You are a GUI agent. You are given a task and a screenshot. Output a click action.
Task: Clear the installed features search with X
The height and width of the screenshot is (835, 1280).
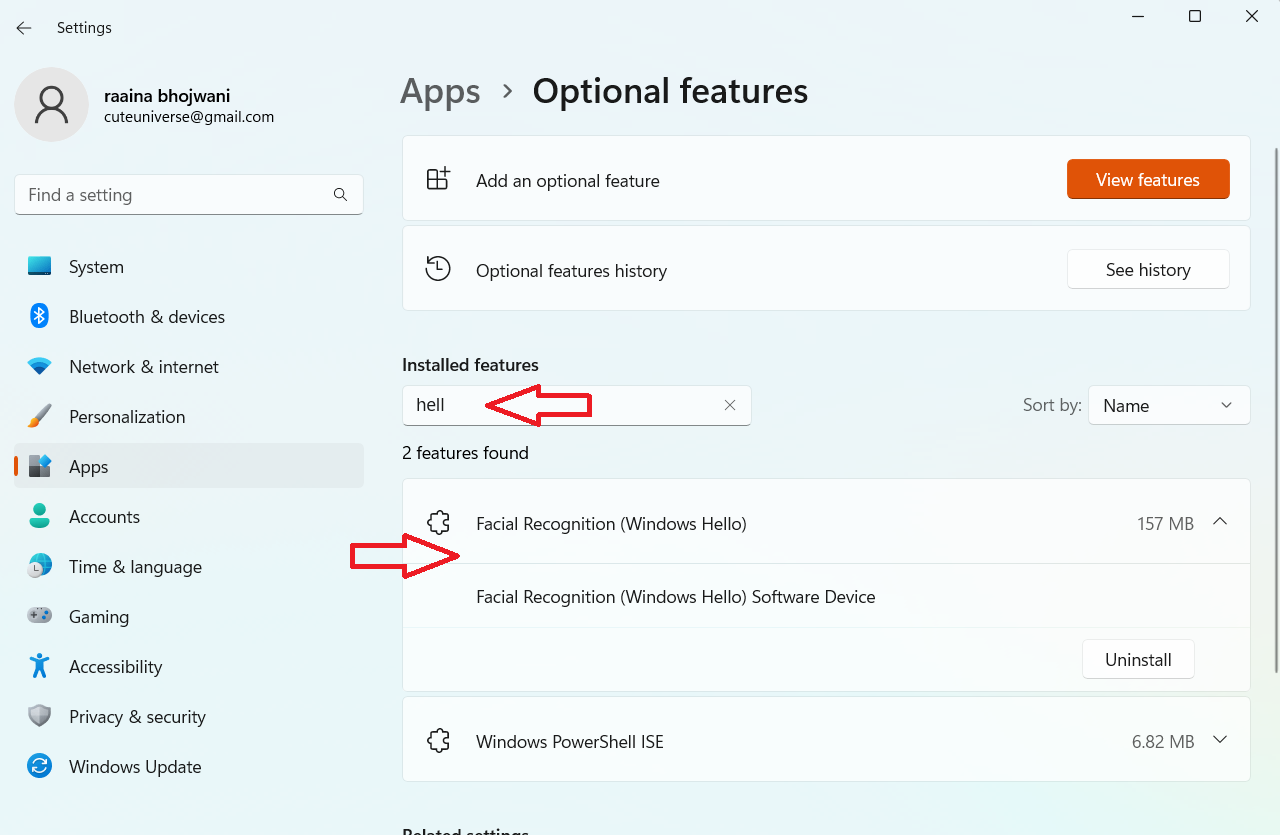pyautogui.click(x=730, y=405)
